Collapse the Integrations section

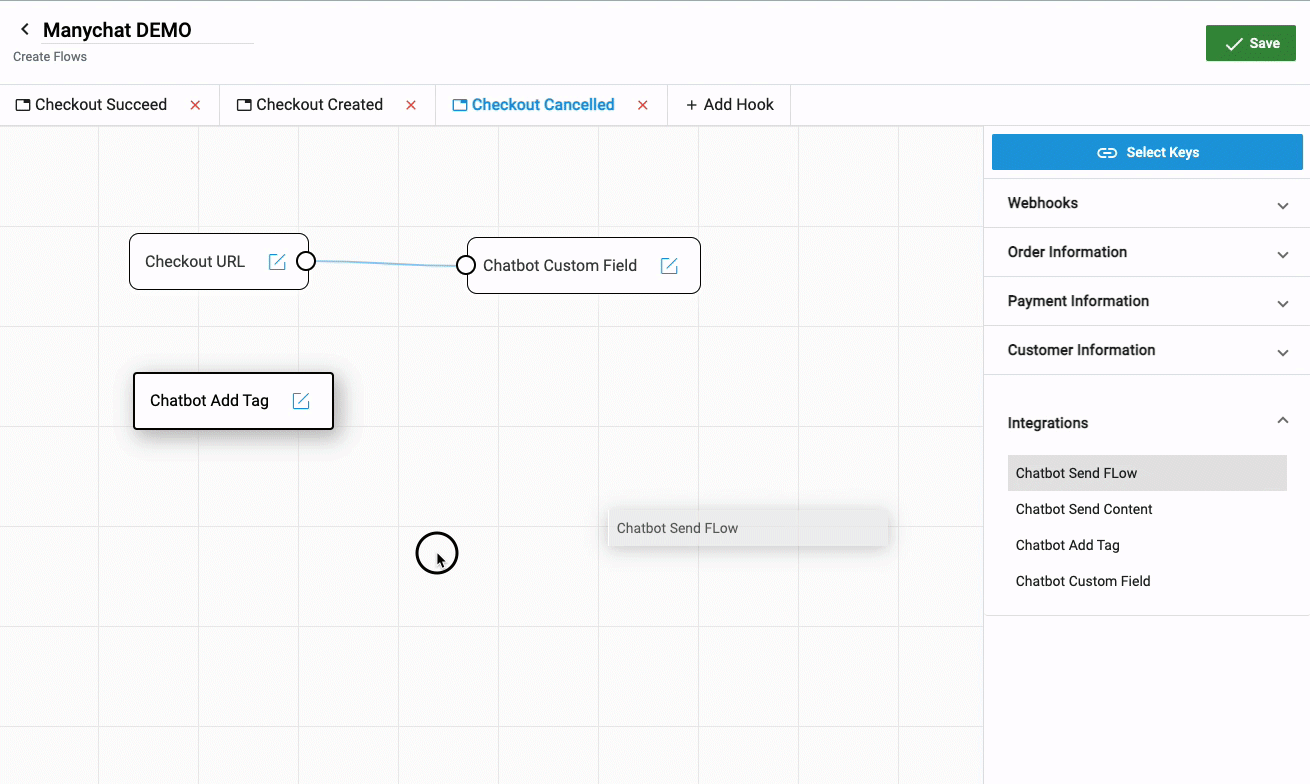point(1283,421)
